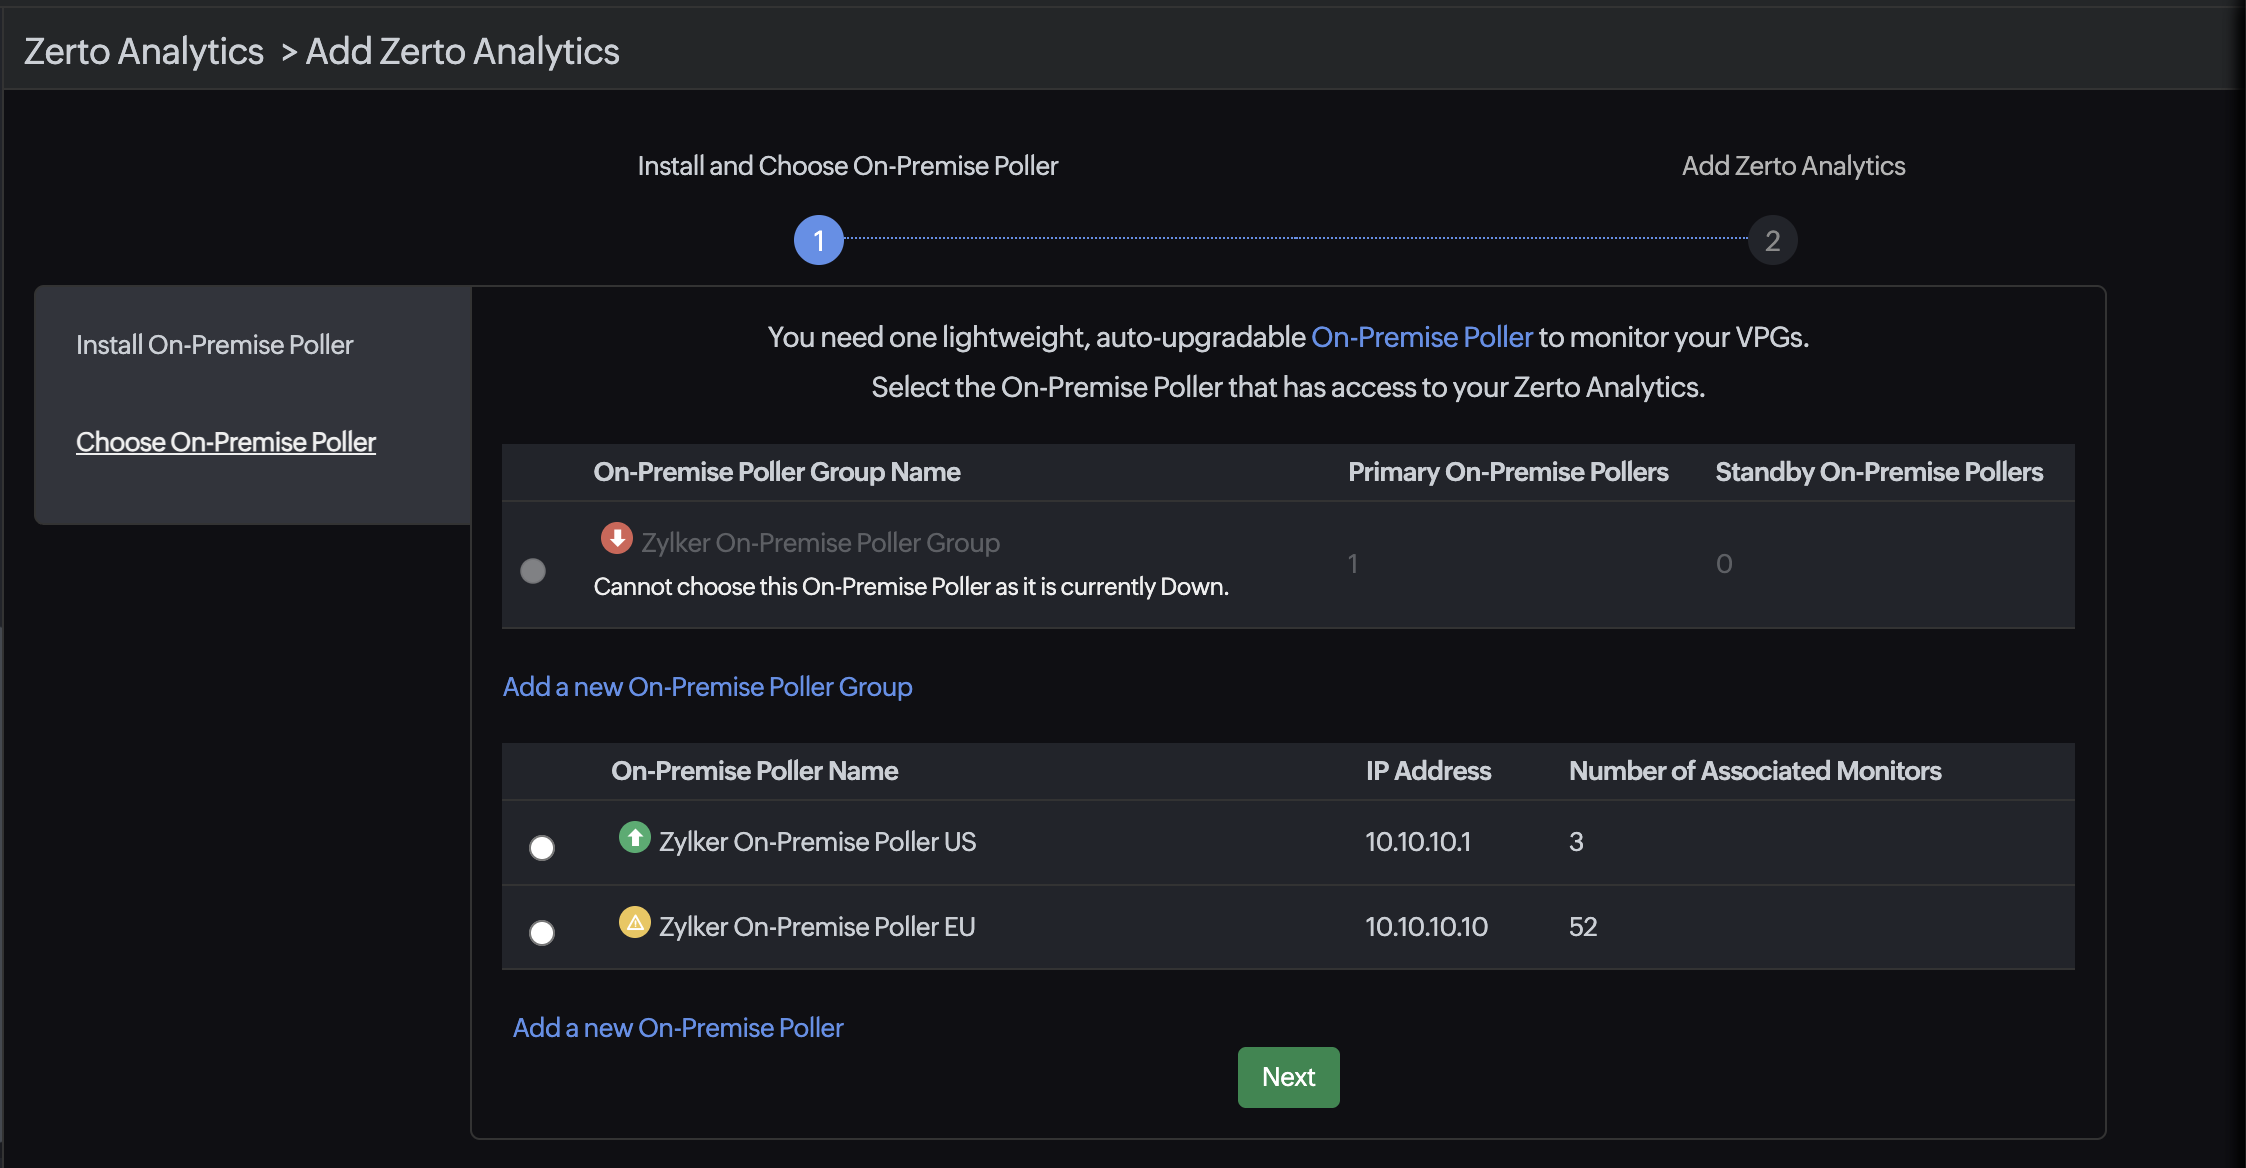Select the Zylker On-Premise Poller EU radio button

pos(542,933)
